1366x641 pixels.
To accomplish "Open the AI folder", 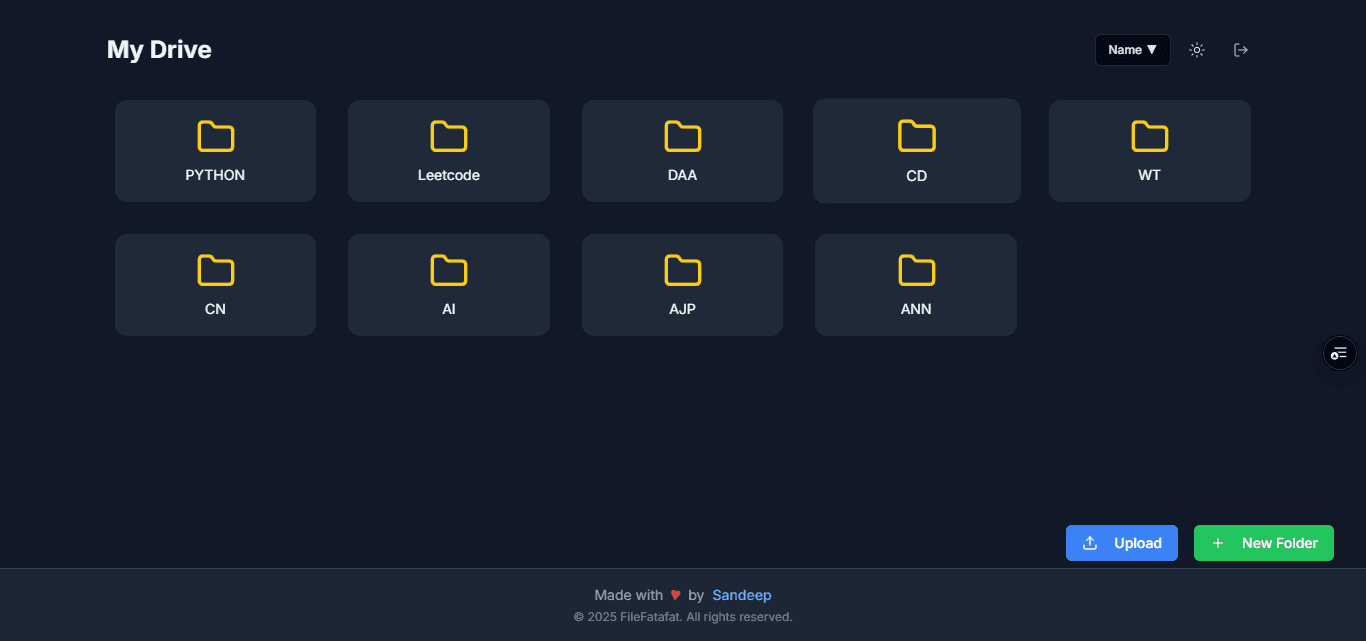I will [x=448, y=284].
